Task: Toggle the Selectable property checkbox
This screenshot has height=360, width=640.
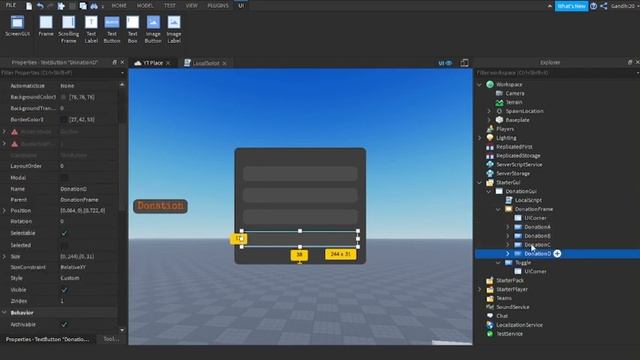Action: (x=64, y=233)
